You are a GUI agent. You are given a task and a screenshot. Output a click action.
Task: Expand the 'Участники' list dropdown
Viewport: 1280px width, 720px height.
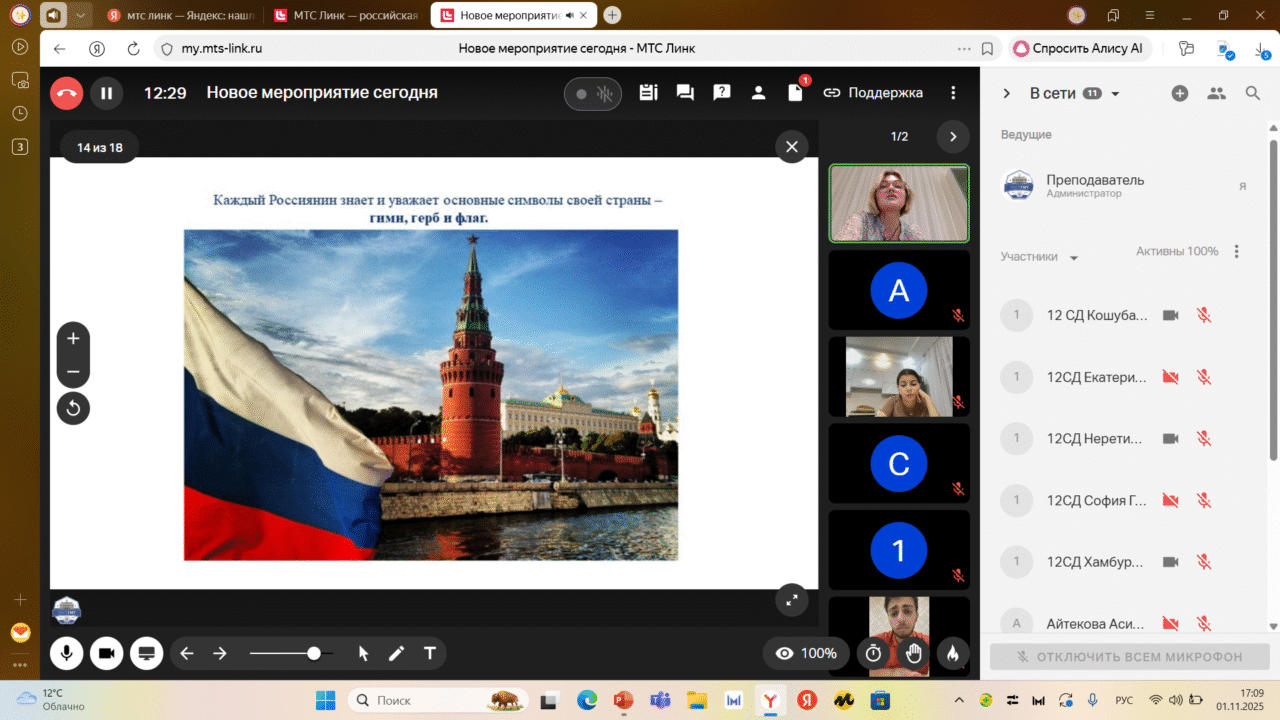tap(1074, 258)
